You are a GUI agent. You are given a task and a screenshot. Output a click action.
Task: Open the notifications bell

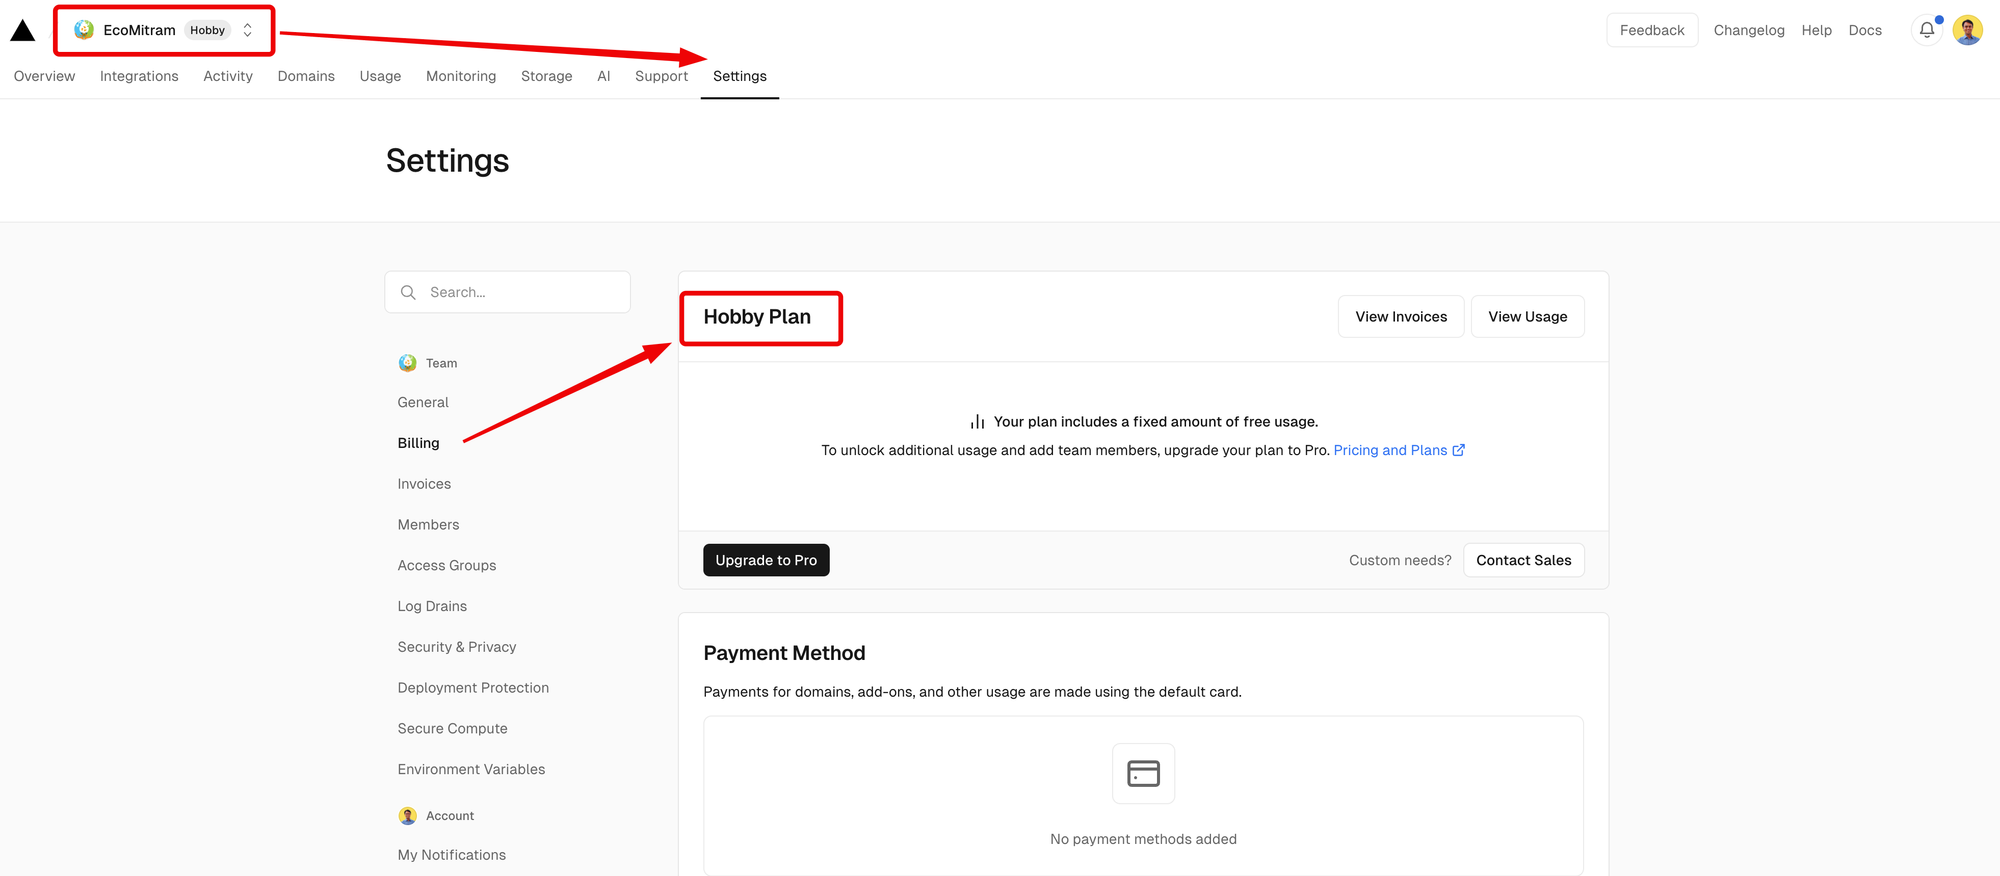click(1927, 30)
